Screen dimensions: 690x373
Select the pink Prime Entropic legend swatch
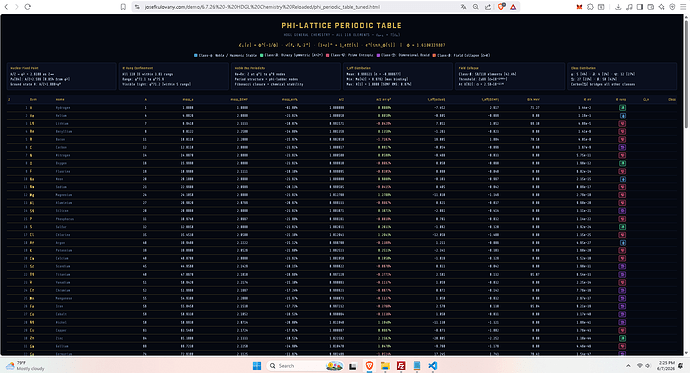(x=328, y=55)
